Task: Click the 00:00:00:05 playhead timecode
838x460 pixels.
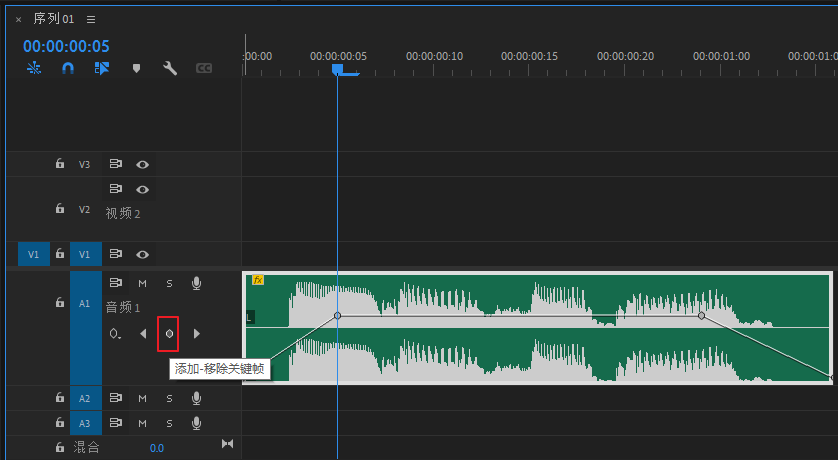Action: point(66,46)
